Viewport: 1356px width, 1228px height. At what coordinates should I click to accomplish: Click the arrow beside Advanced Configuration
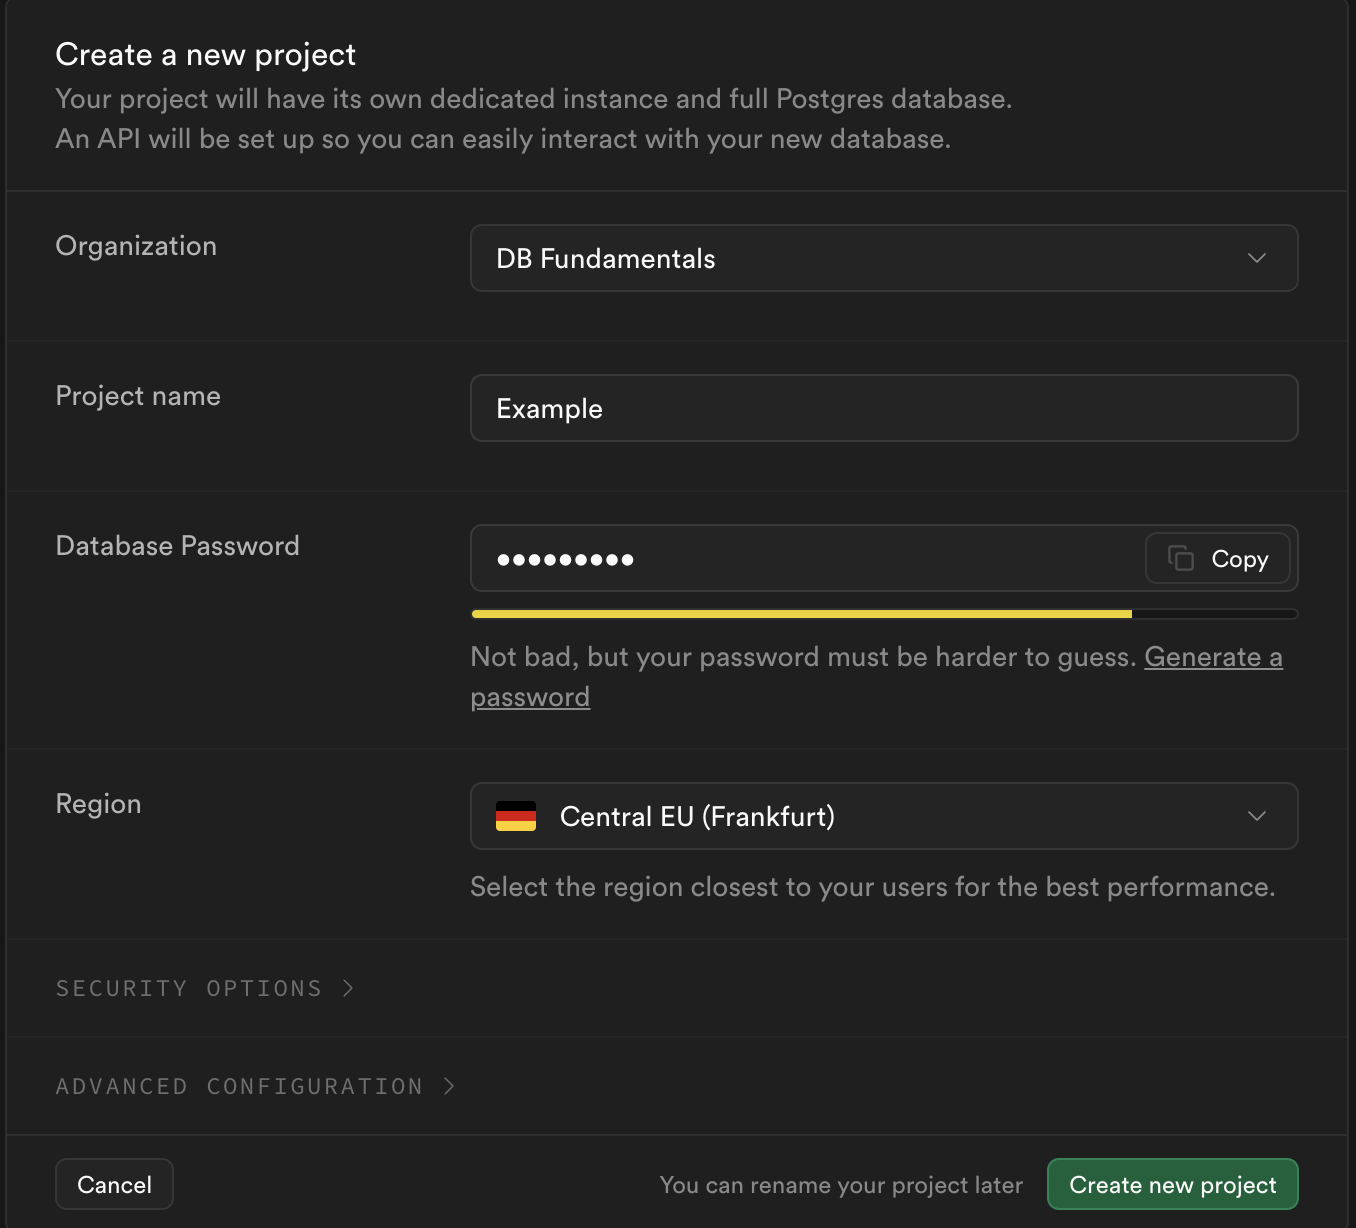click(449, 1086)
